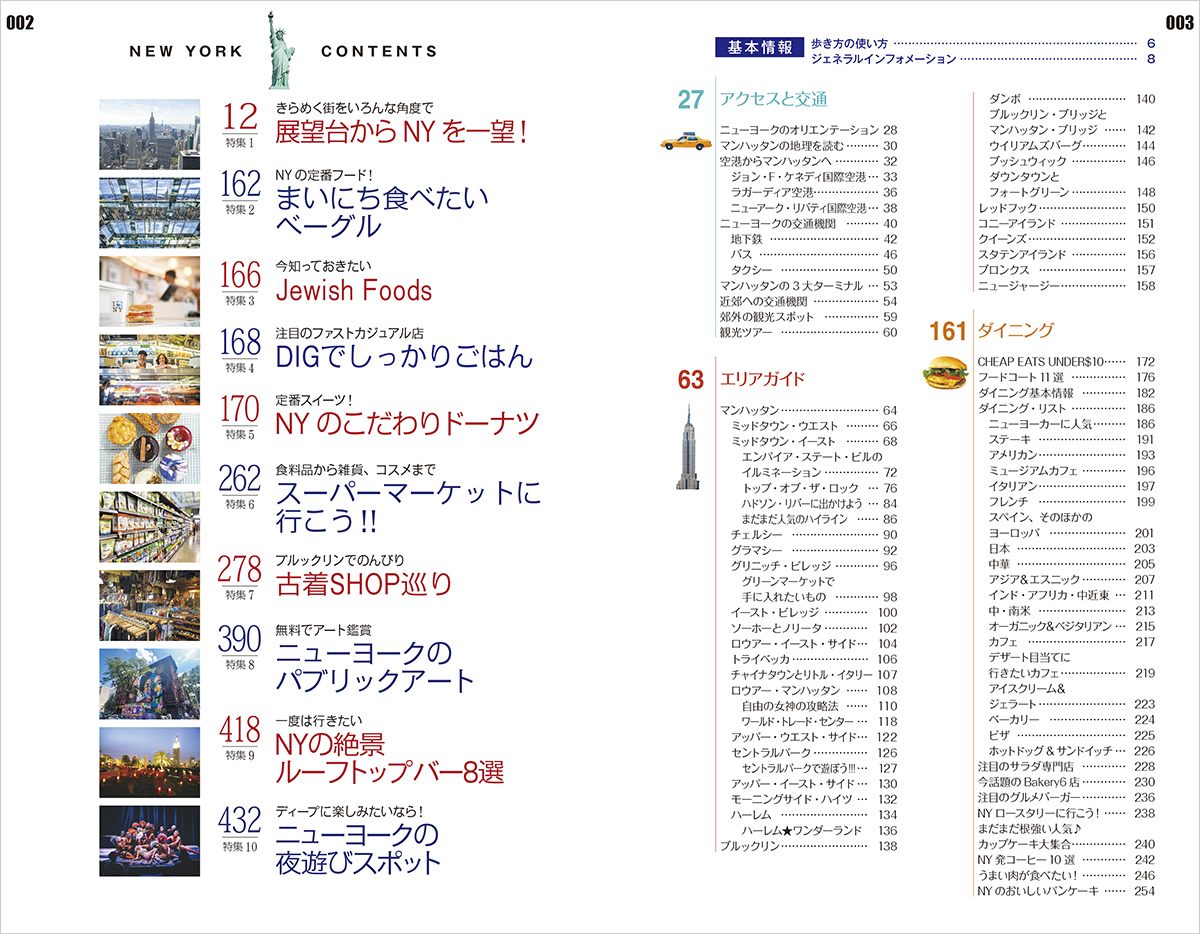The width and height of the screenshot is (1200, 934).
Task: Open the 古着SHOP巡り feature title
Action: point(364,583)
